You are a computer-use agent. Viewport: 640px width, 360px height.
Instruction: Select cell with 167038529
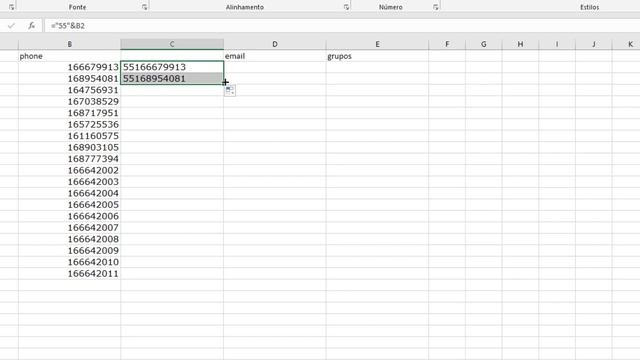(x=69, y=101)
